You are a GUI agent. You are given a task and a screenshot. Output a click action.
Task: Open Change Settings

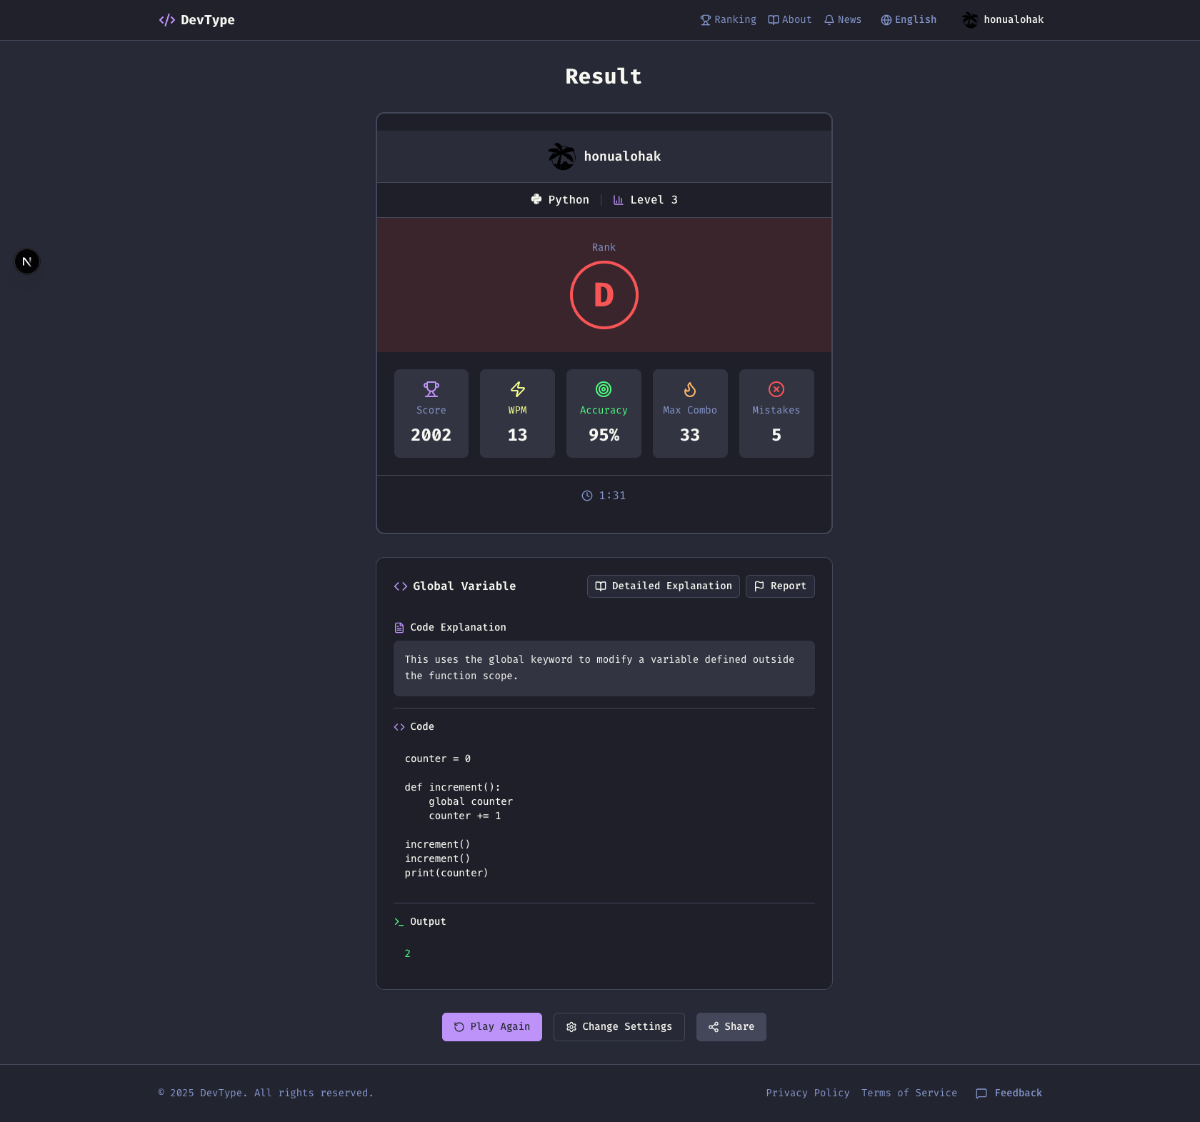618,1027
